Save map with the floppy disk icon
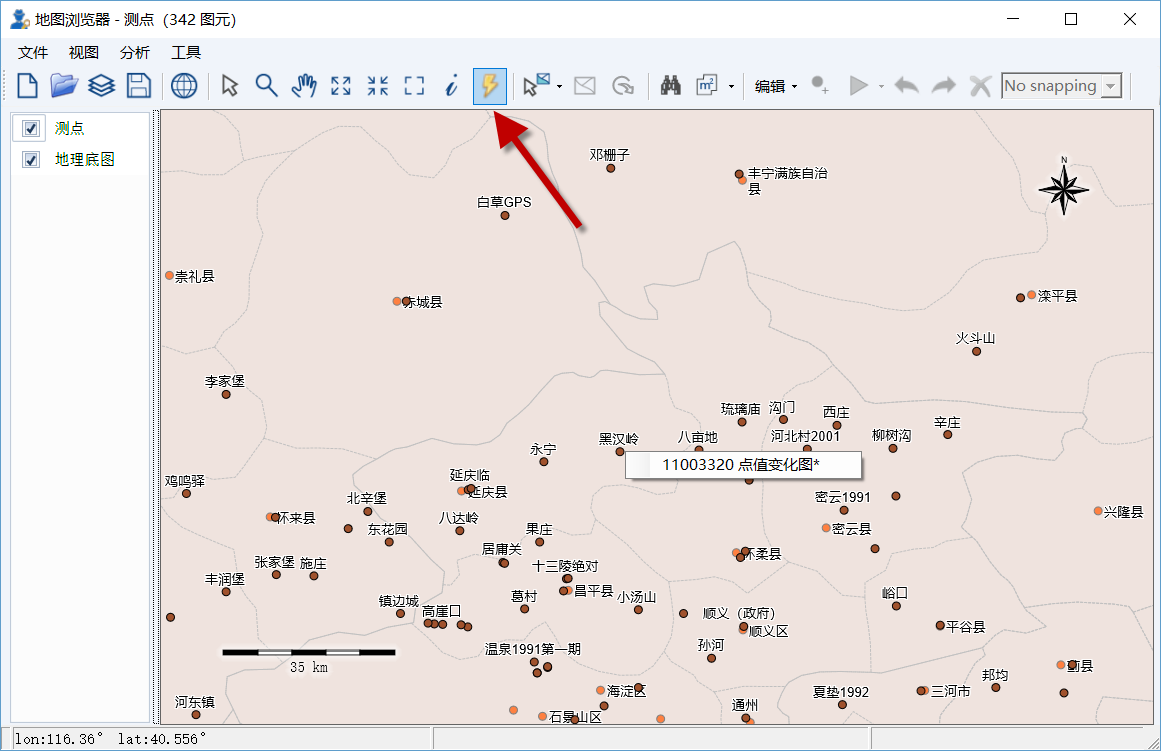 tap(138, 86)
